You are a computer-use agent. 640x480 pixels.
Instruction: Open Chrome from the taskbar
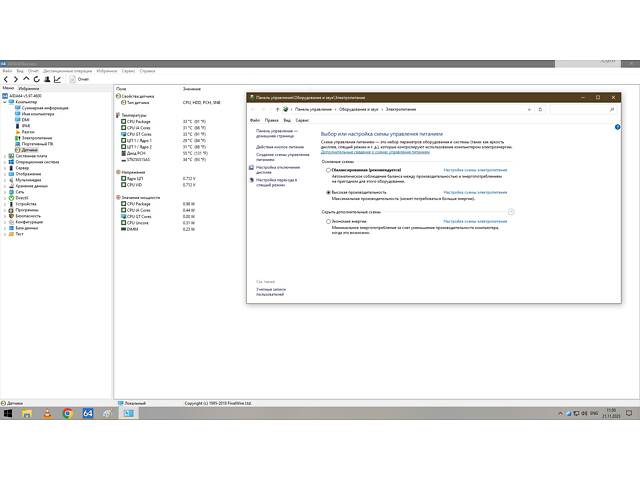click(67, 413)
